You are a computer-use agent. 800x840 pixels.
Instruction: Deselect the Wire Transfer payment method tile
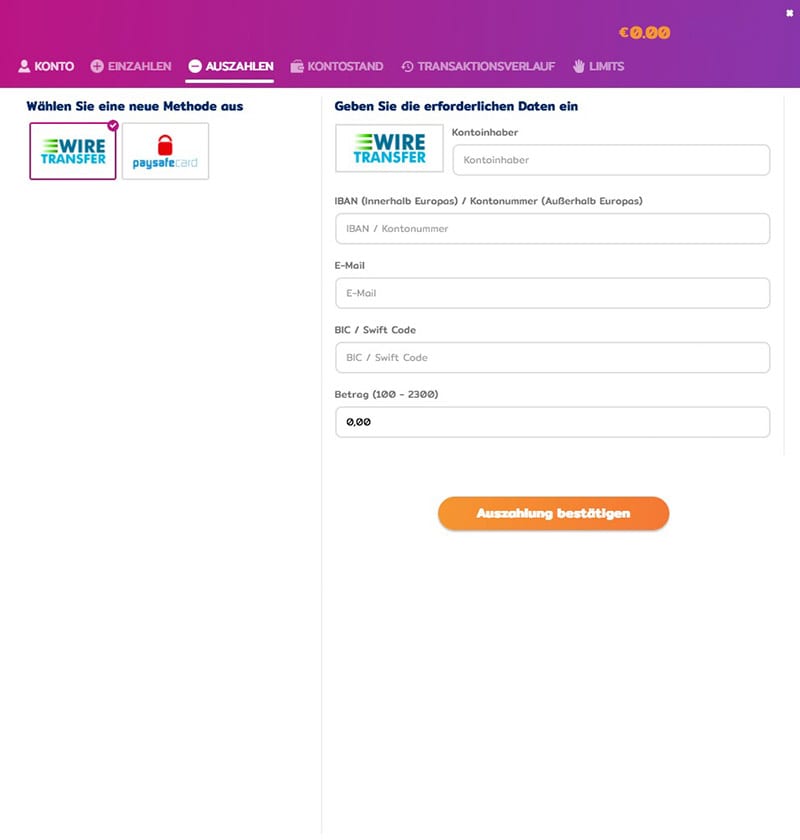71,151
